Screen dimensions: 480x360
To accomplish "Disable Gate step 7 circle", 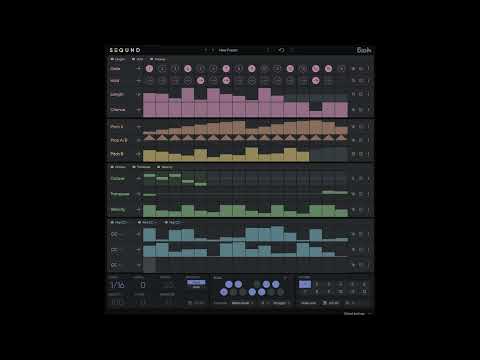I will click(226, 69).
